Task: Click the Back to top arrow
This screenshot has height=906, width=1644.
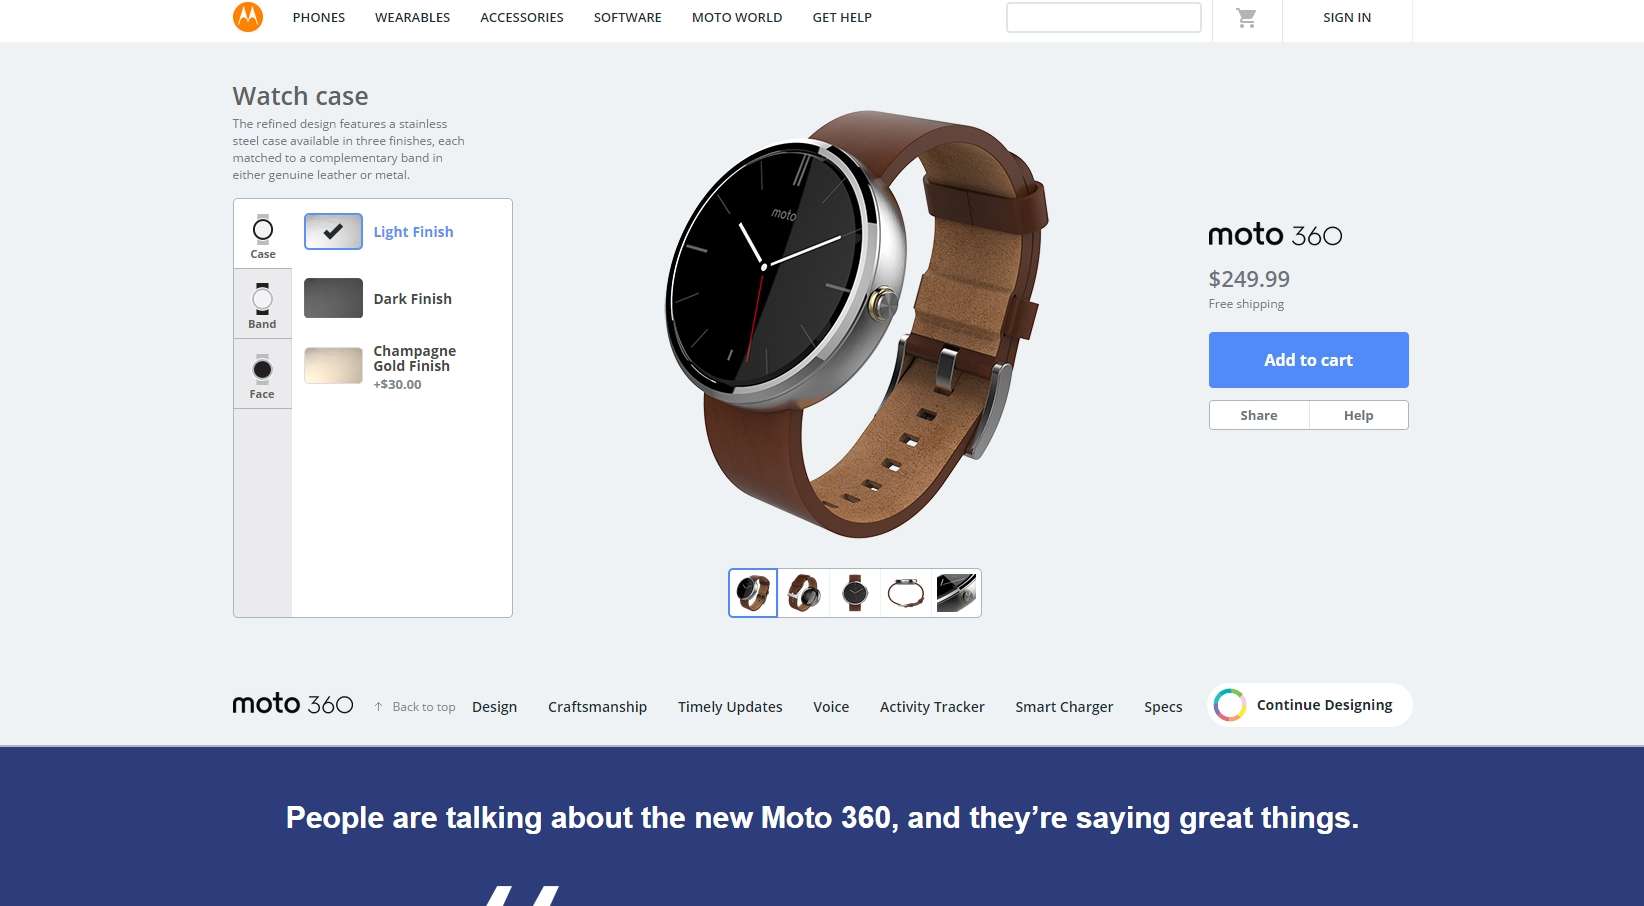Action: (x=379, y=707)
